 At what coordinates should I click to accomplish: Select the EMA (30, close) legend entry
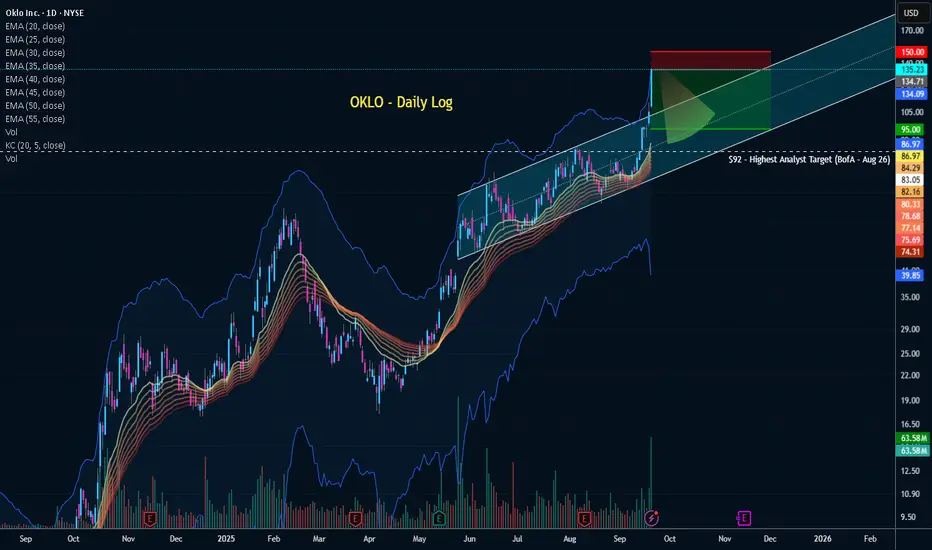point(35,53)
